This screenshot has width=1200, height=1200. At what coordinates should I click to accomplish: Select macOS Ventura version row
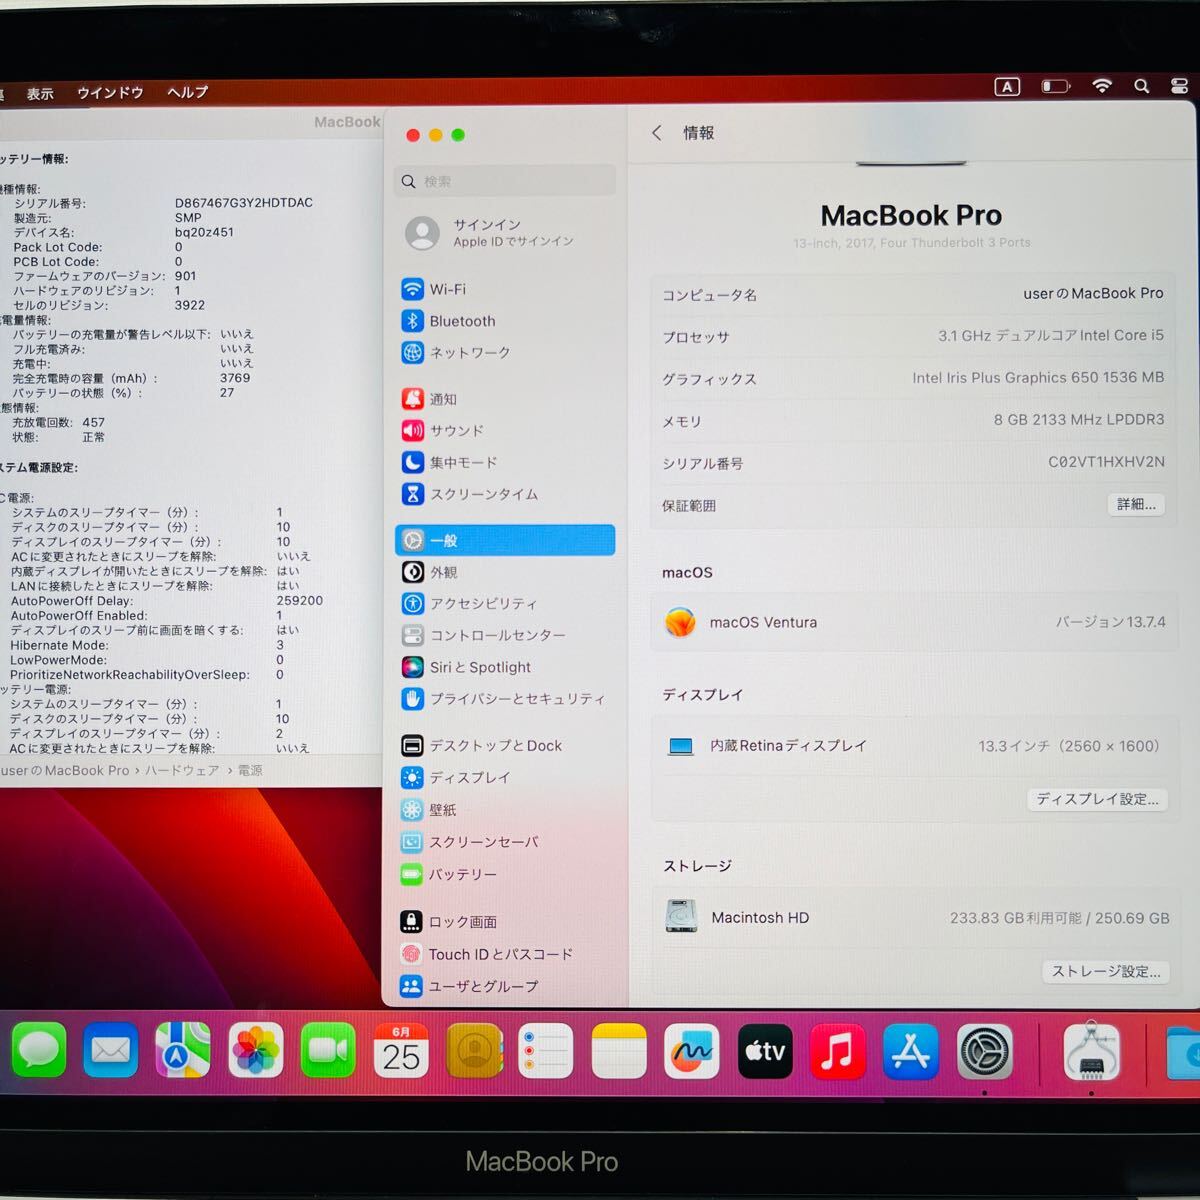click(914, 622)
